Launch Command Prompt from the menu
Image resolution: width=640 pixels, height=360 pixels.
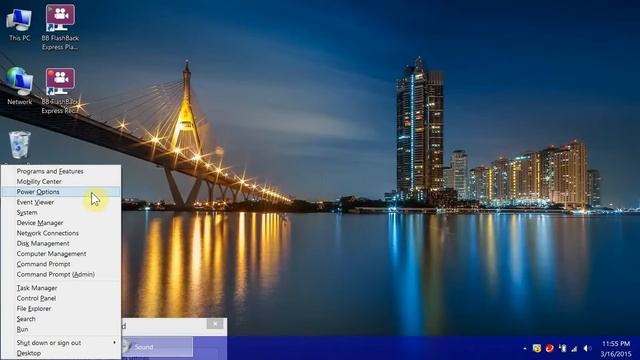pyautogui.click(x=61, y=264)
